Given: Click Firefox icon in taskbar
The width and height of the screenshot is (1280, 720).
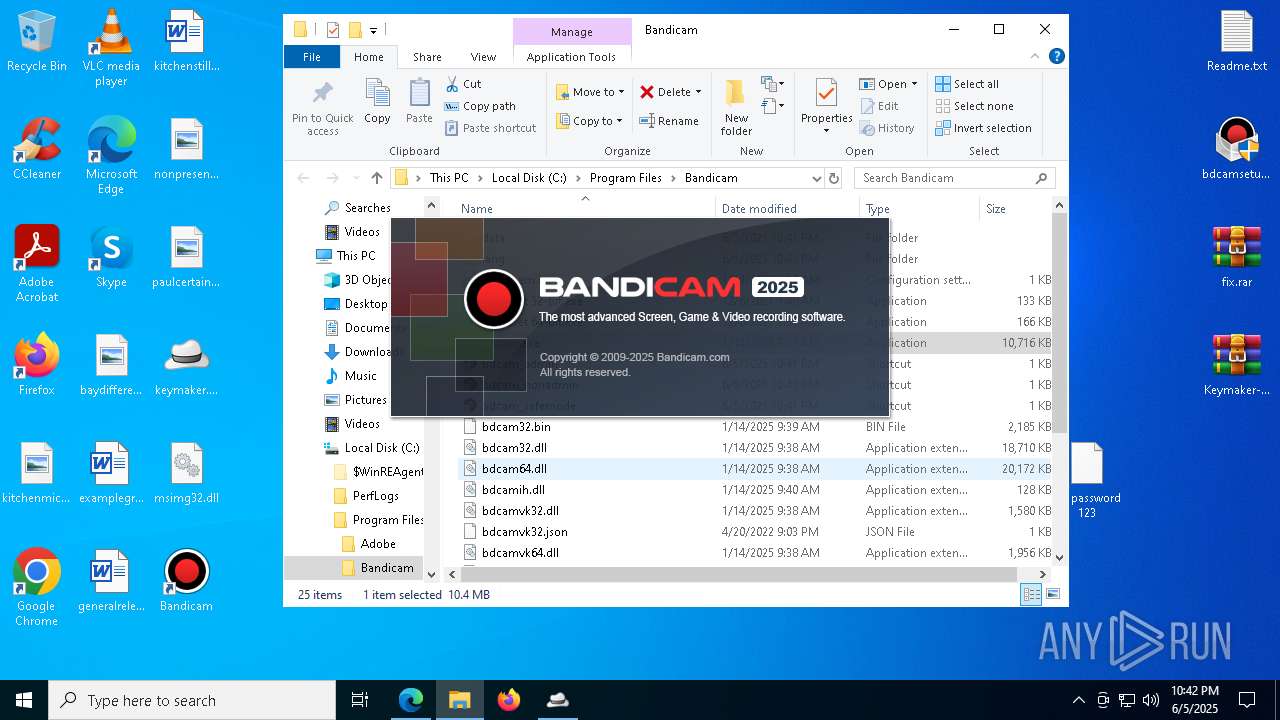Looking at the screenshot, I should (509, 700).
